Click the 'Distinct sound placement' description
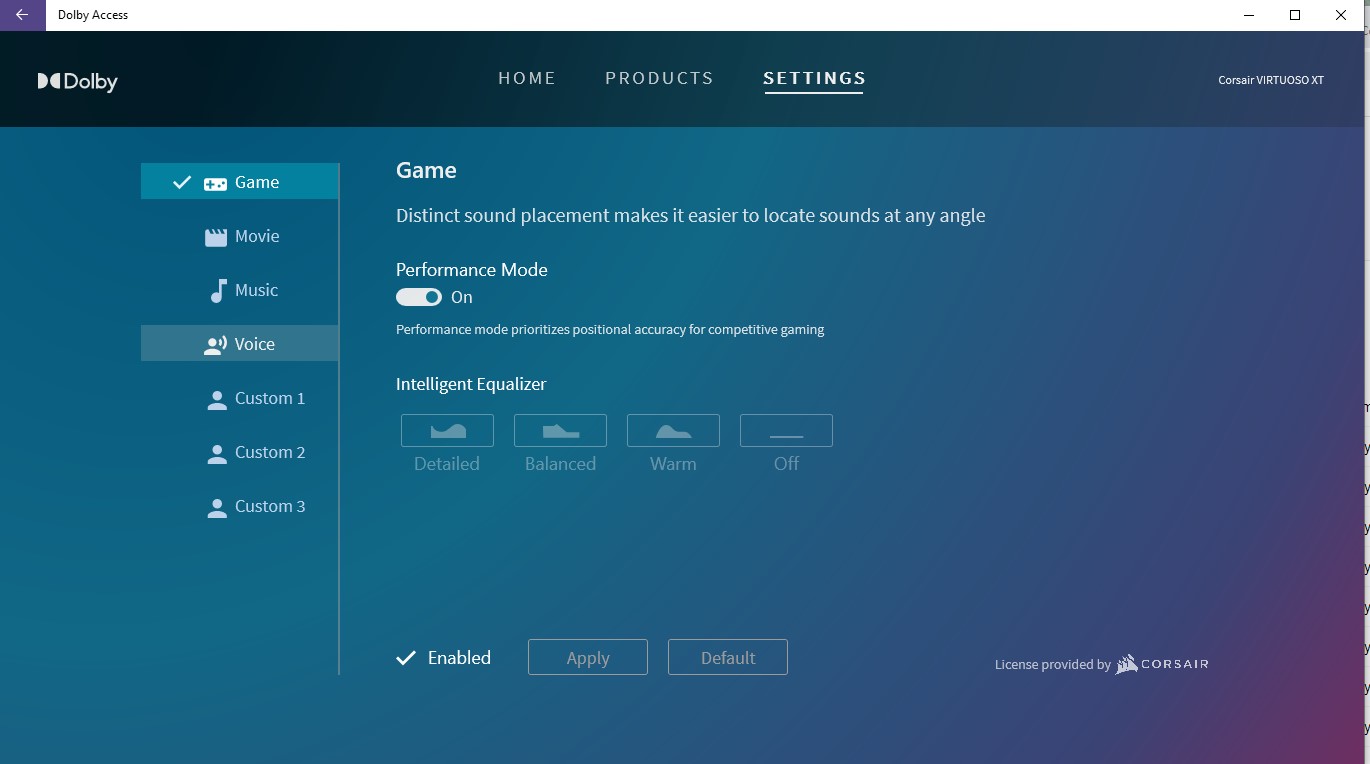Viewport: 1370px width, 764px height. (x=691, y=216)
